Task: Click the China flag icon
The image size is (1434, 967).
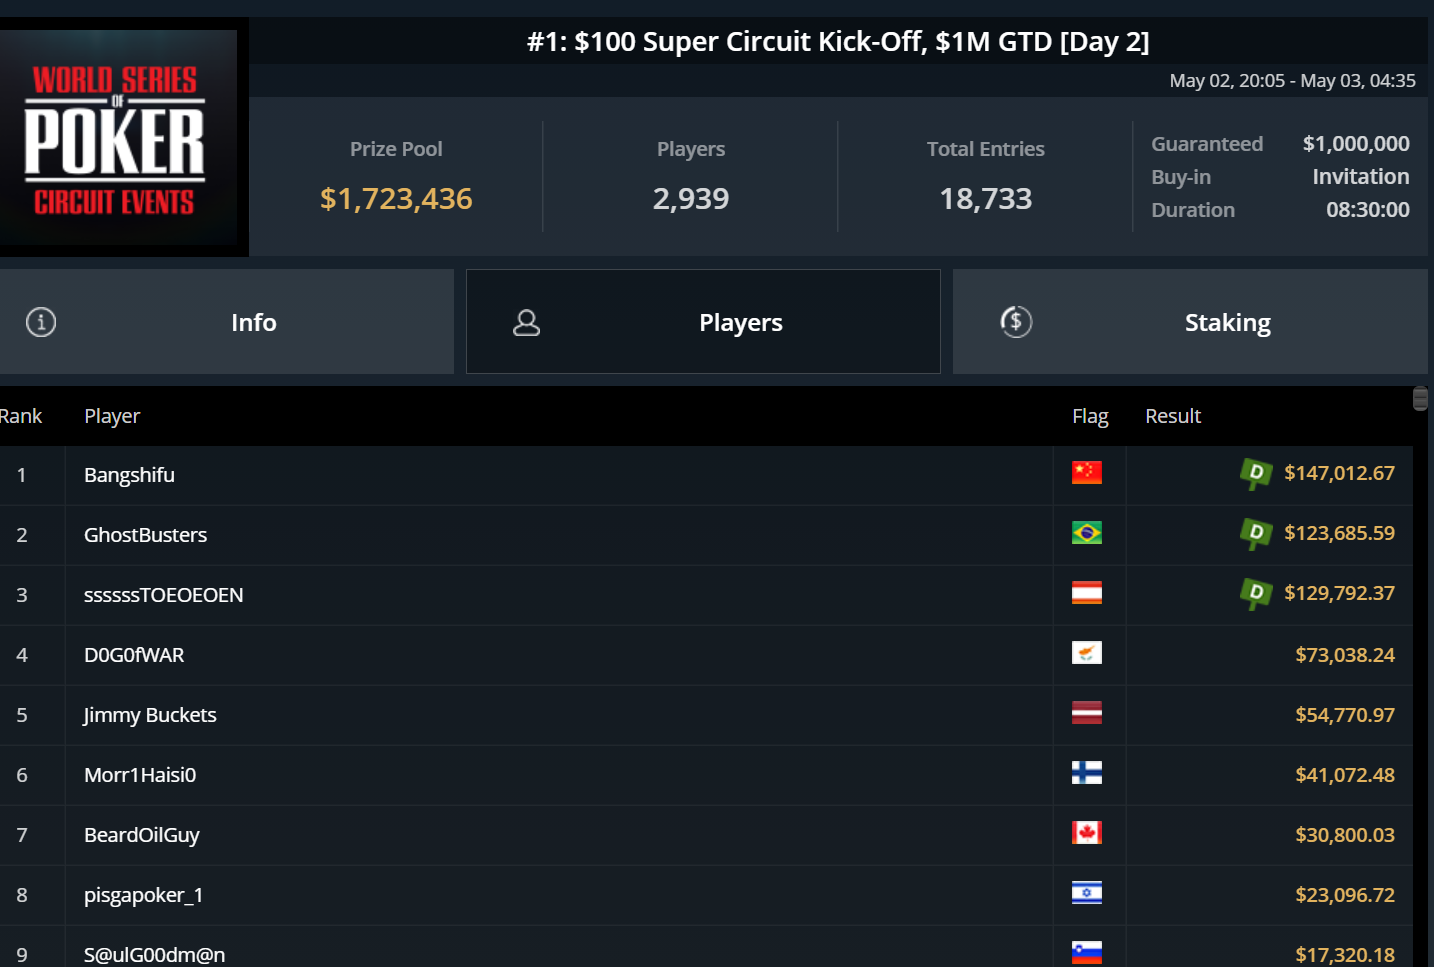Action: 1086,473
